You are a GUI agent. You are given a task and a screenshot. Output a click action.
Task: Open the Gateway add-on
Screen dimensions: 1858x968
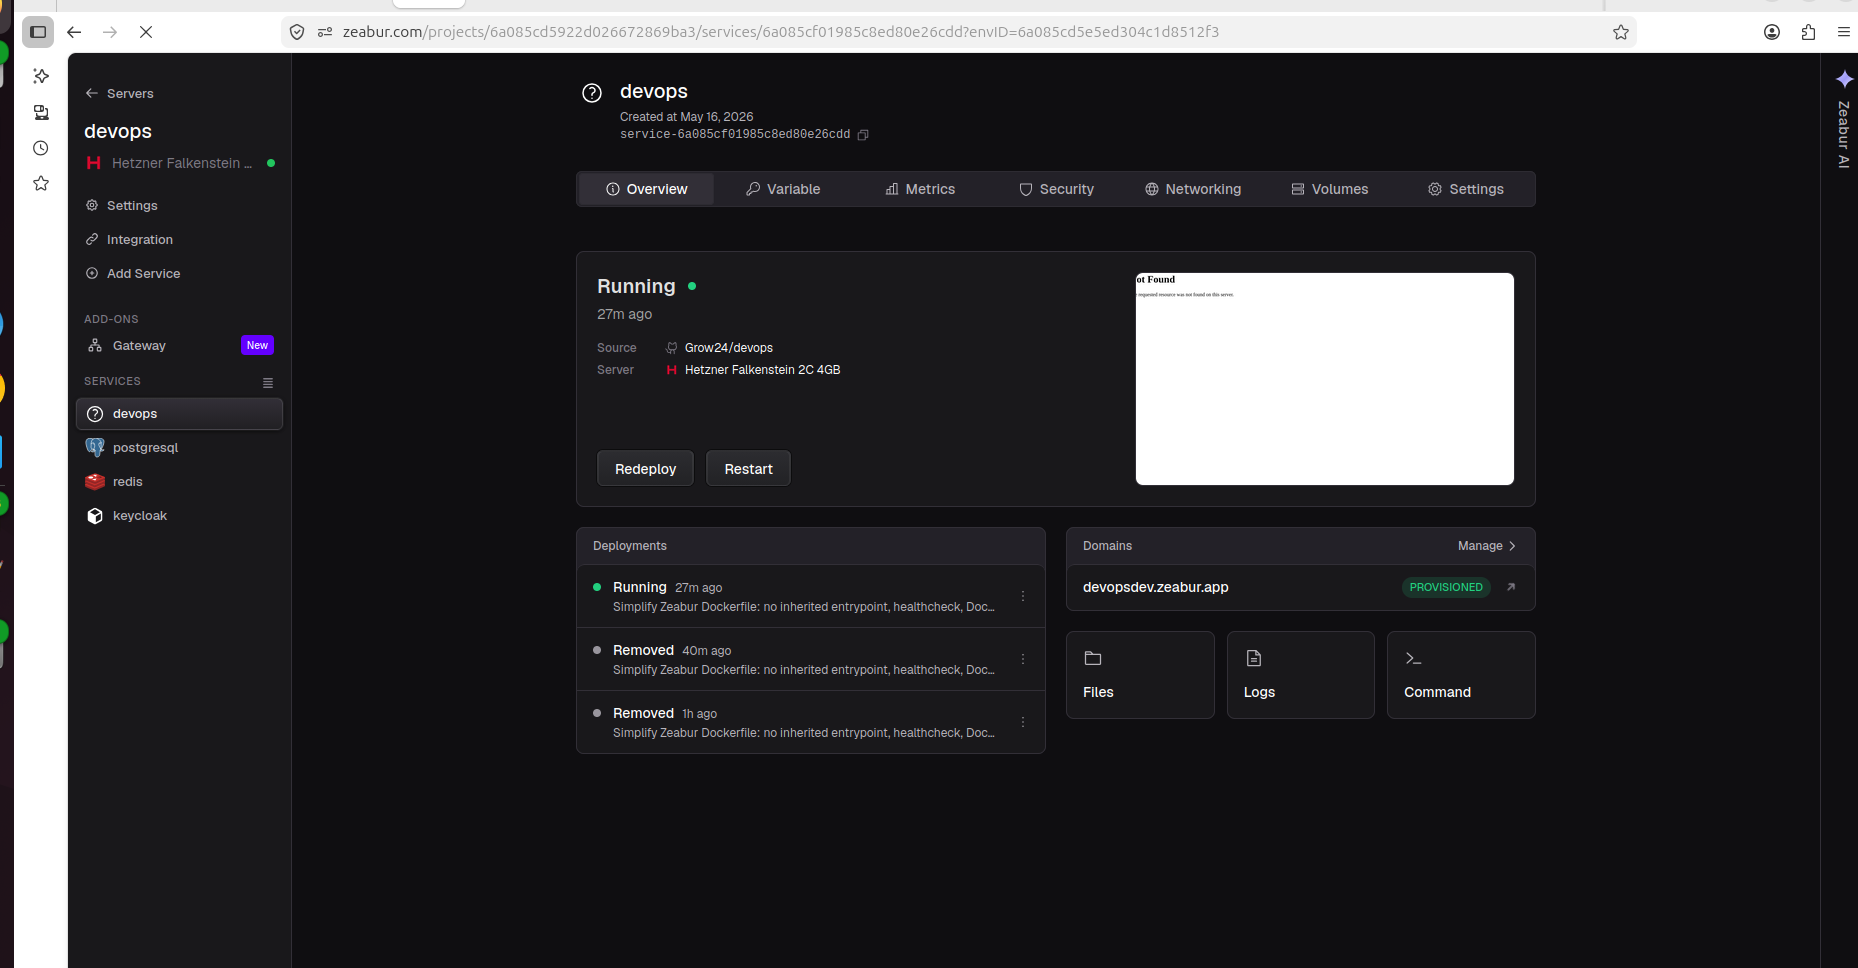[x=180, y=345]
